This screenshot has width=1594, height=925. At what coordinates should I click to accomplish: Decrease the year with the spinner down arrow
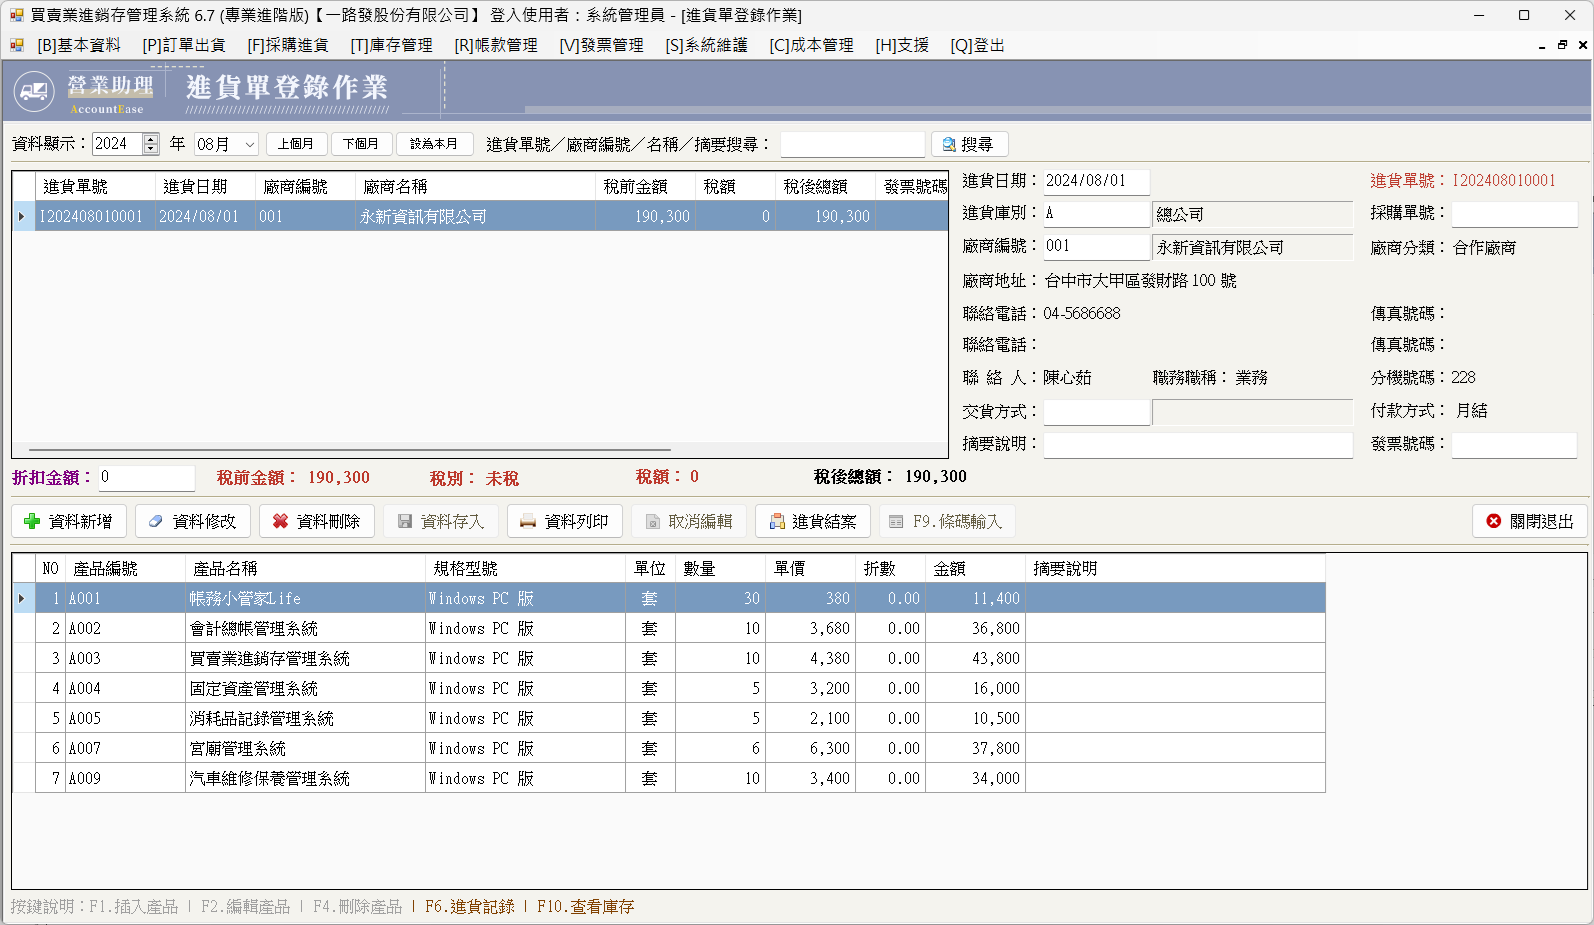(x=151, y=149)
